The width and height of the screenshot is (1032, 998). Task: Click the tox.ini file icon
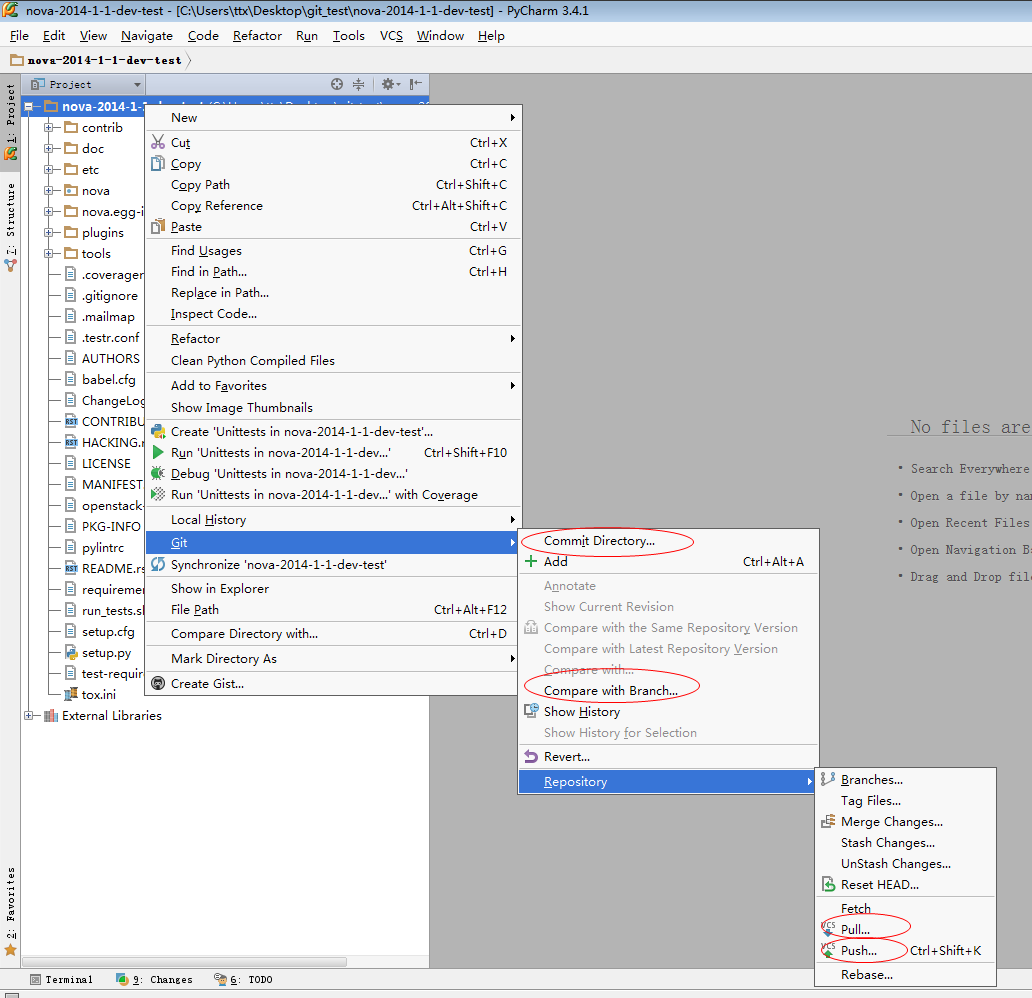coord(71,694)
